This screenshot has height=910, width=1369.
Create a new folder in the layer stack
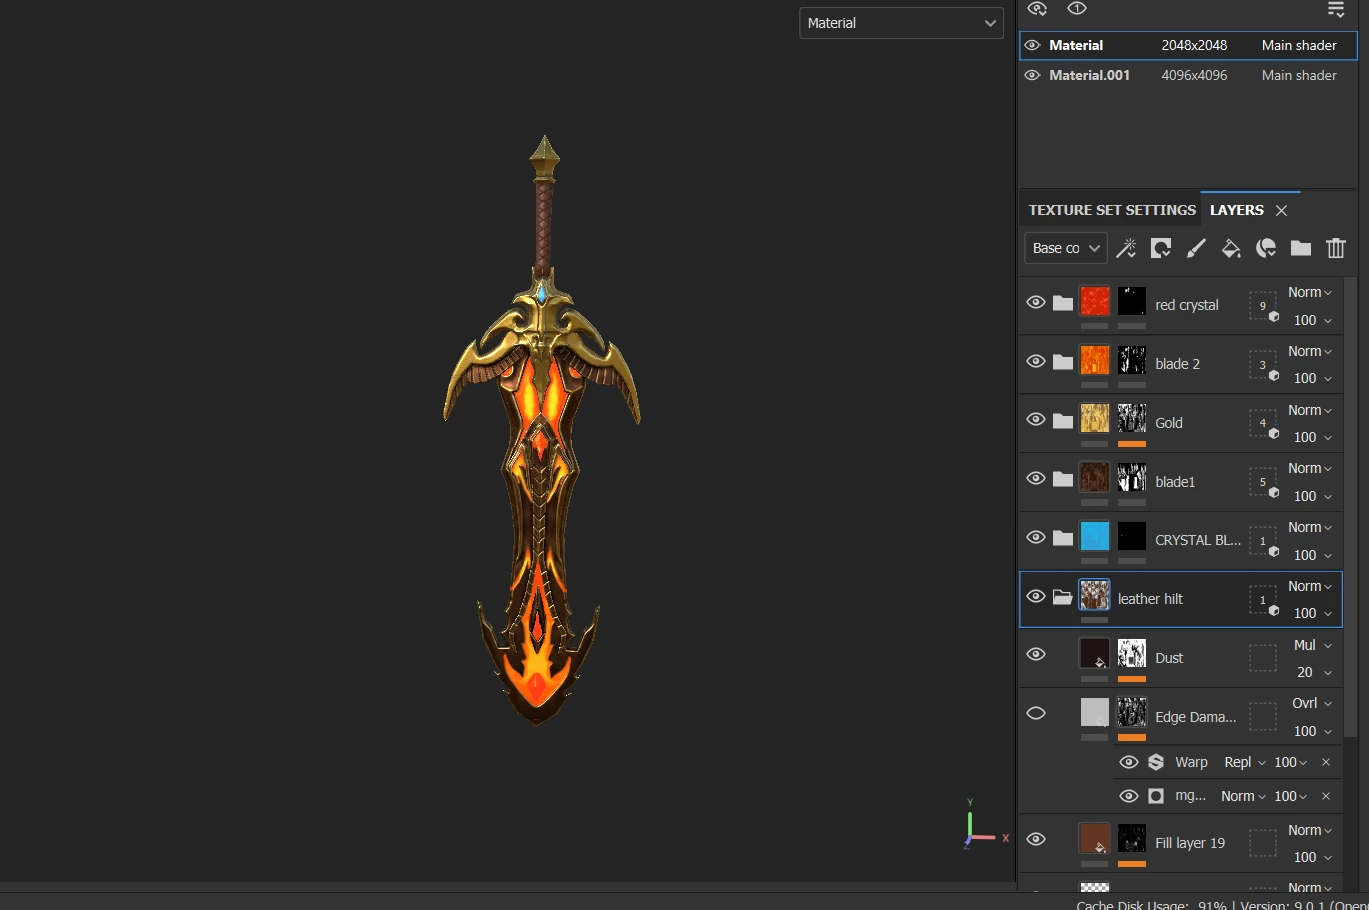(x=1300, y=248)
